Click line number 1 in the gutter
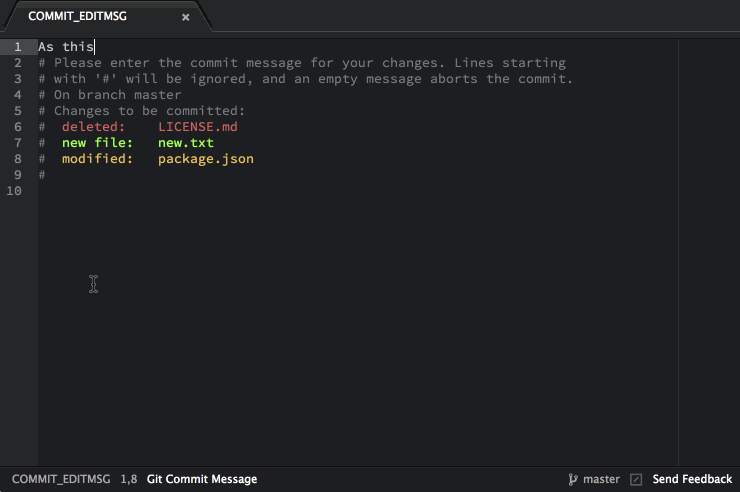The image size is (740, 492). [18, 47]
